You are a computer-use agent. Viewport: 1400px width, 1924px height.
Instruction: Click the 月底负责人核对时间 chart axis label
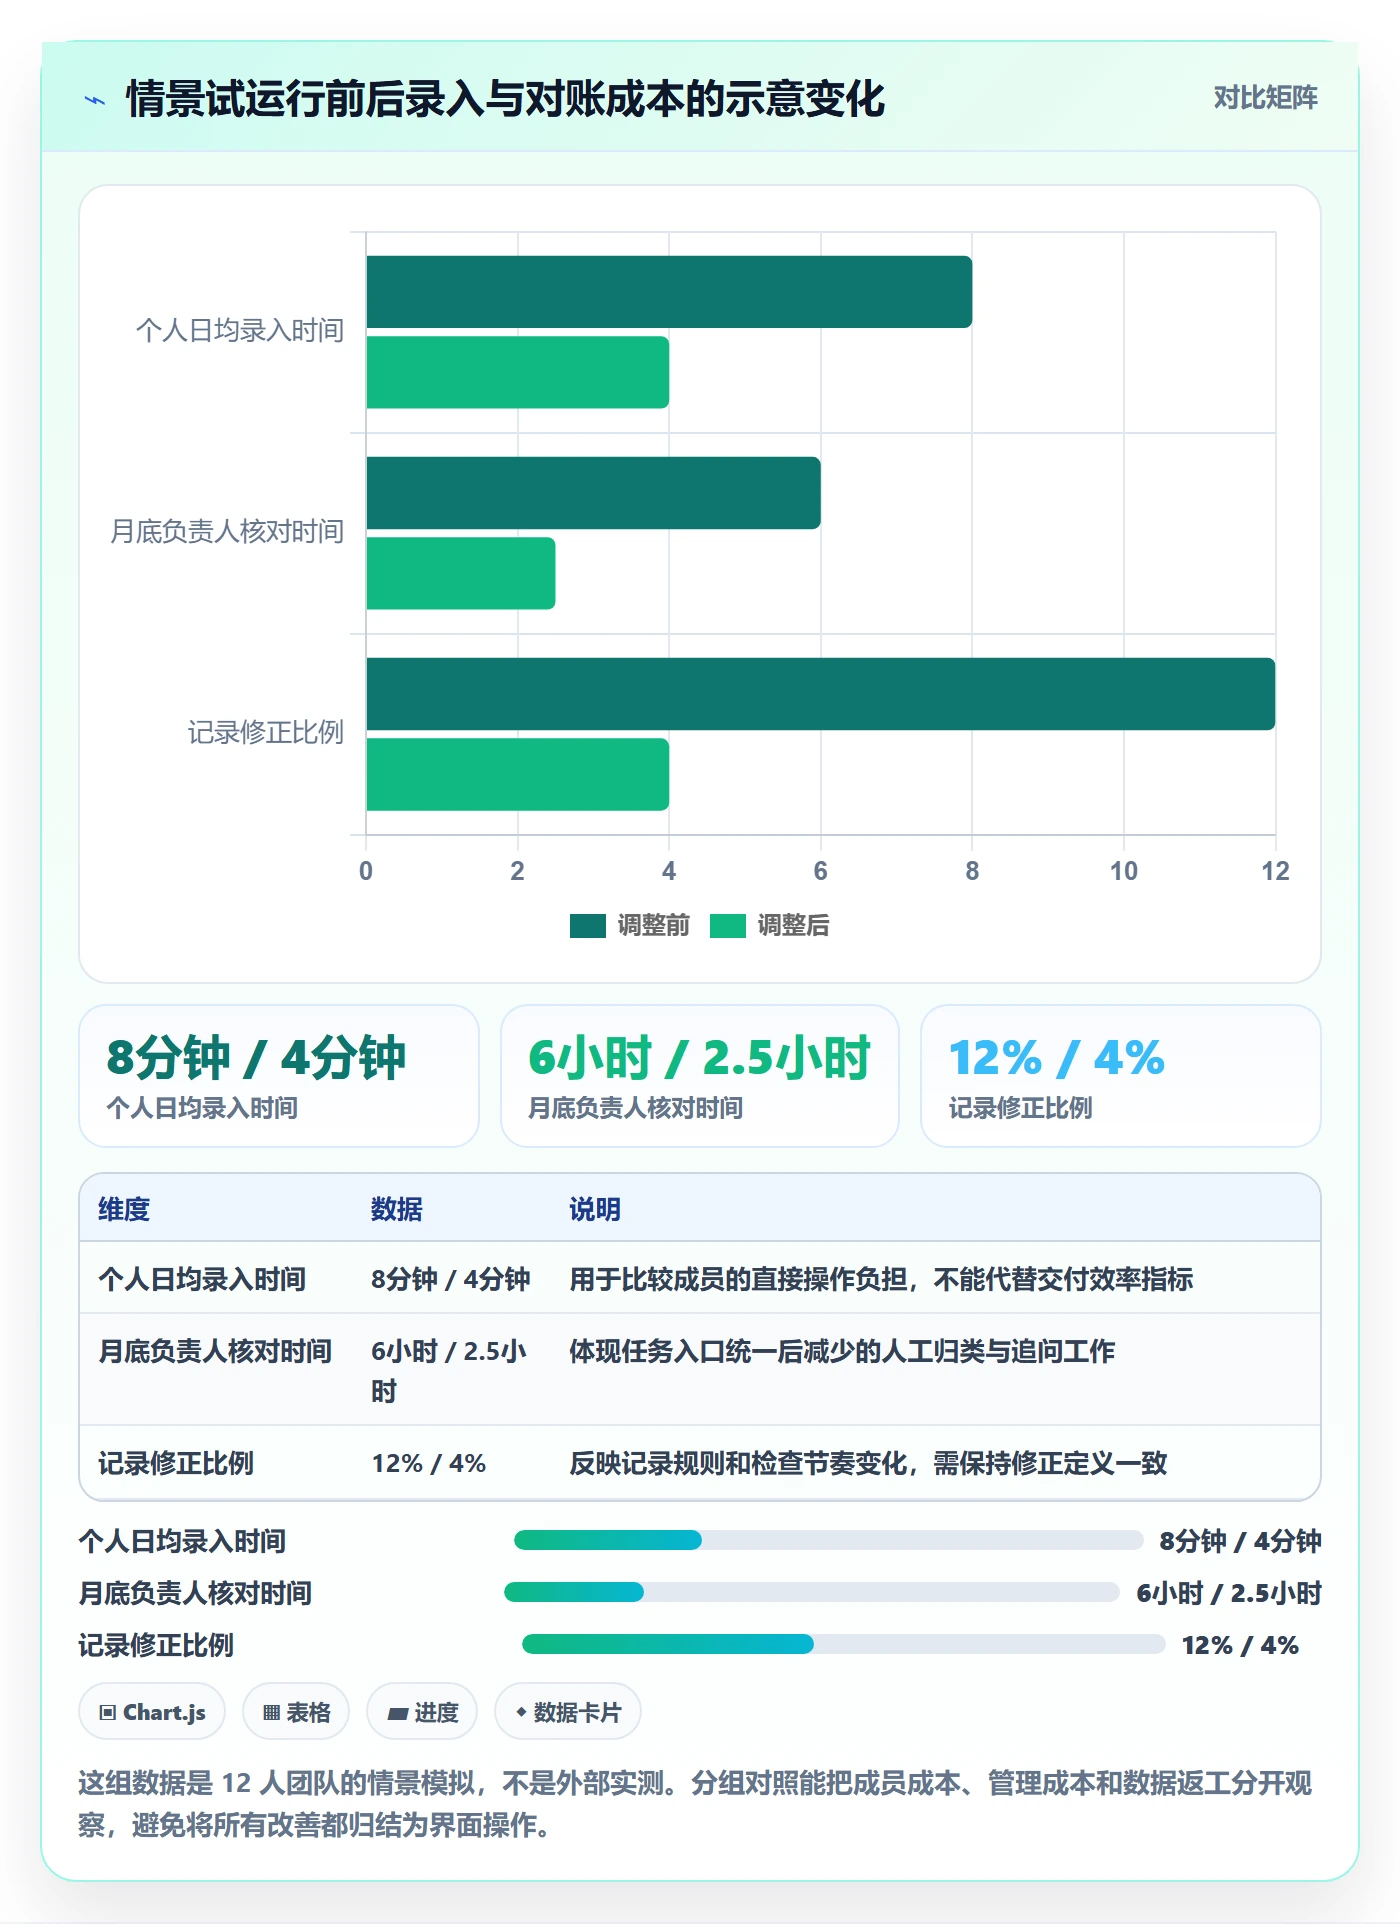point(227,532)
